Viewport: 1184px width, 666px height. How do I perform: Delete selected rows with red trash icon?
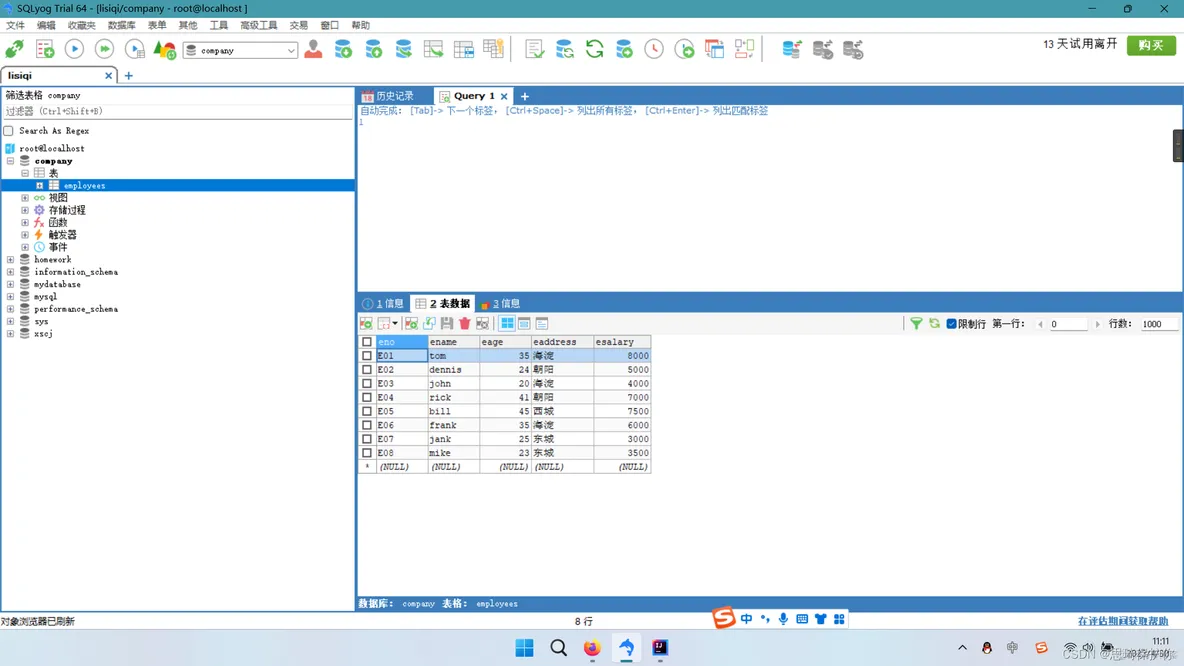point(465,324)
